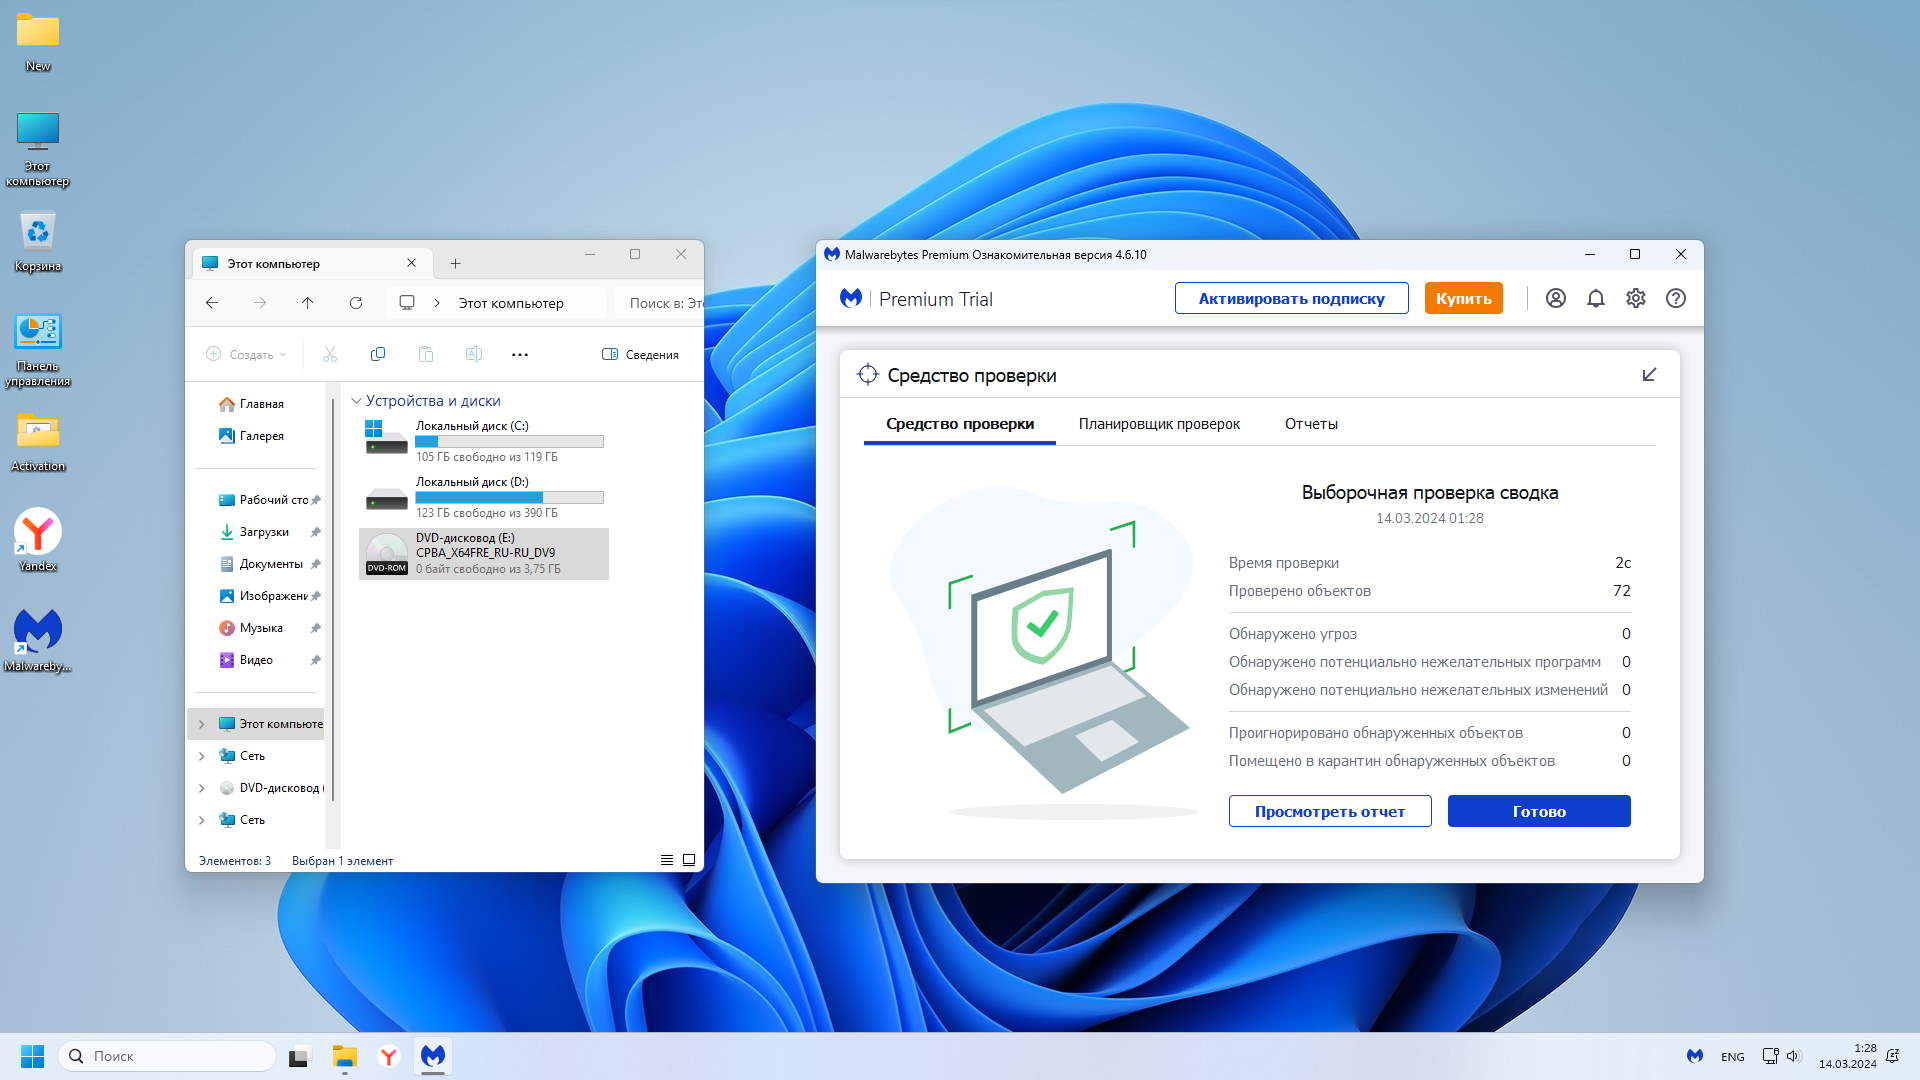Switch Explorer to large thumbnails view

(x=689, y=860)
